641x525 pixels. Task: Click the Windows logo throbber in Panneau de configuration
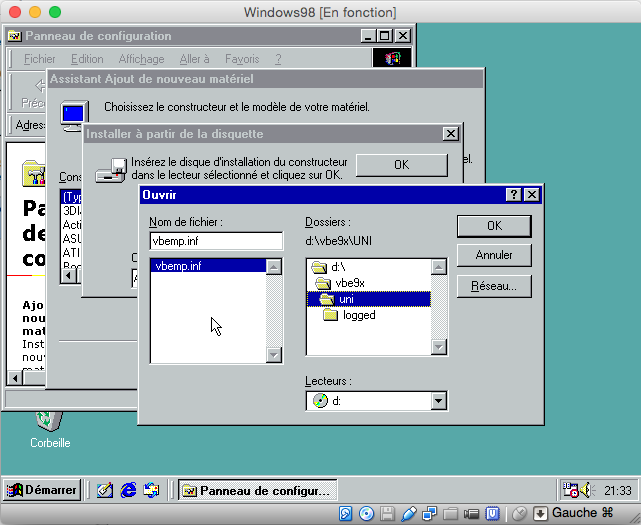[x=392, y=58]
